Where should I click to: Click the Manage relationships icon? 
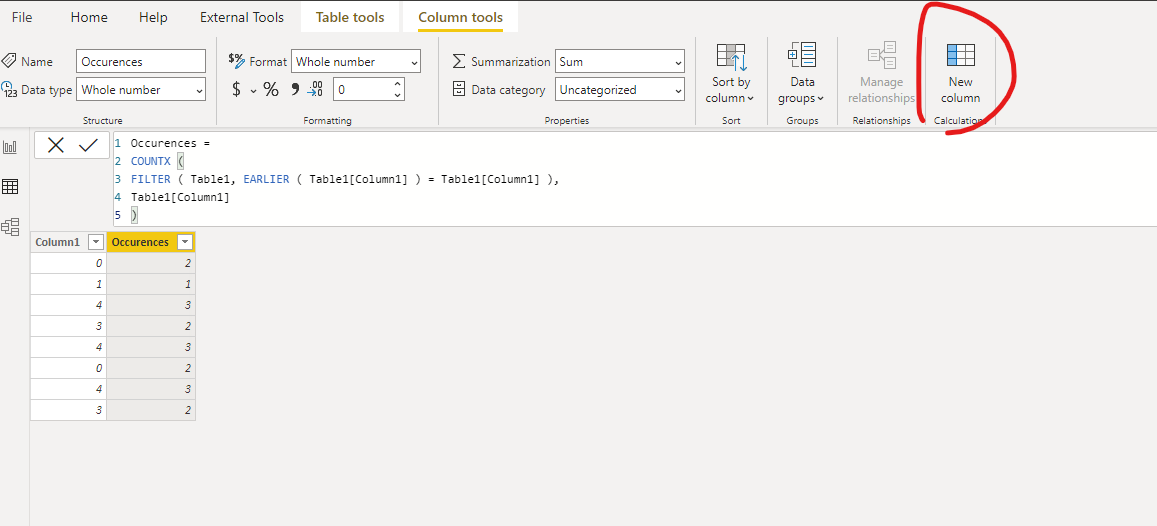point(881,55)
